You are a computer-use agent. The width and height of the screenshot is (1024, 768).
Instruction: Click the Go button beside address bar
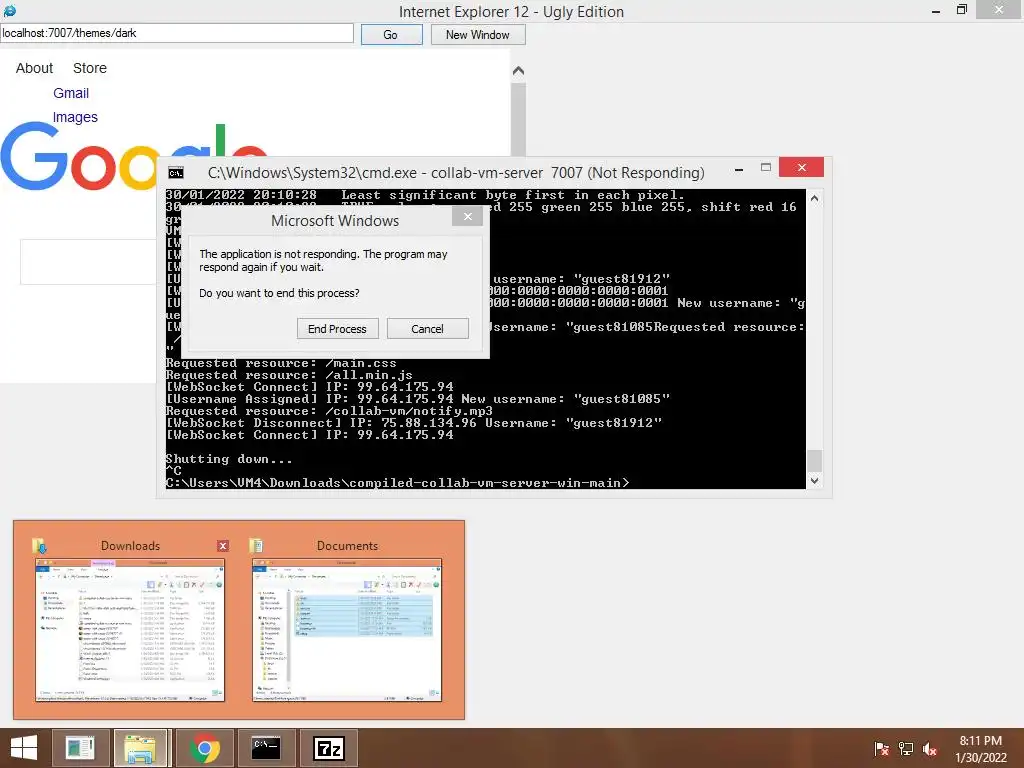[391, 35]
